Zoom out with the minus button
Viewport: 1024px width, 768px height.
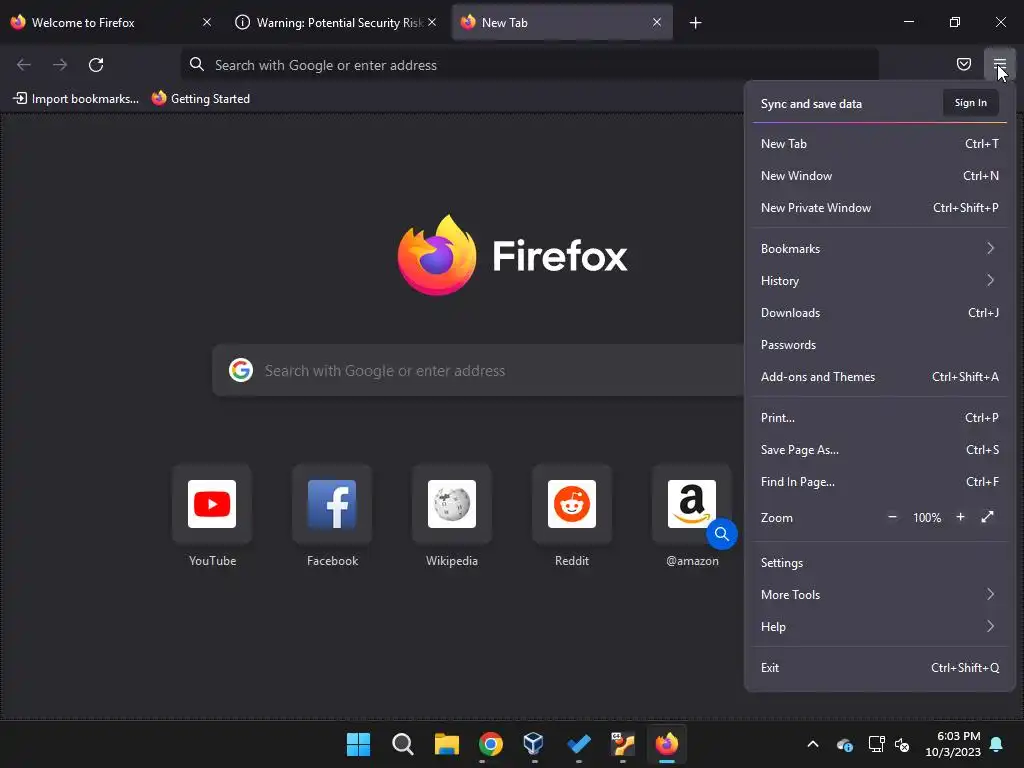[892, 517]
